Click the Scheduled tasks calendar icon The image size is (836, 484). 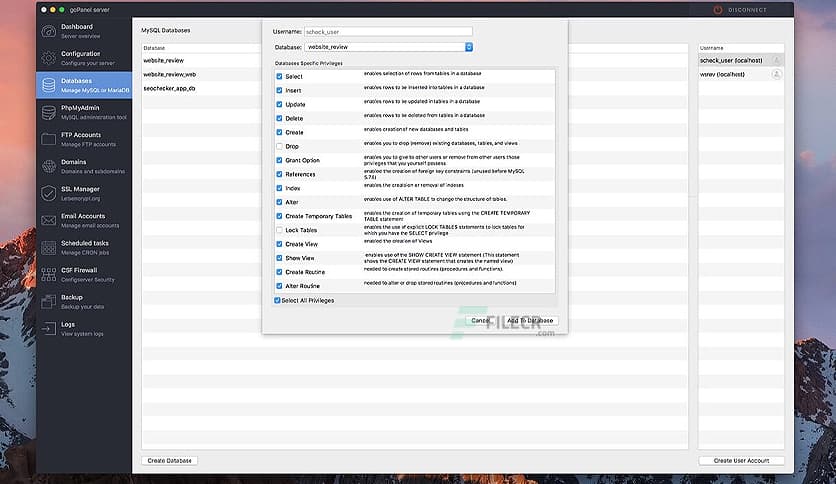click(49, 248)
